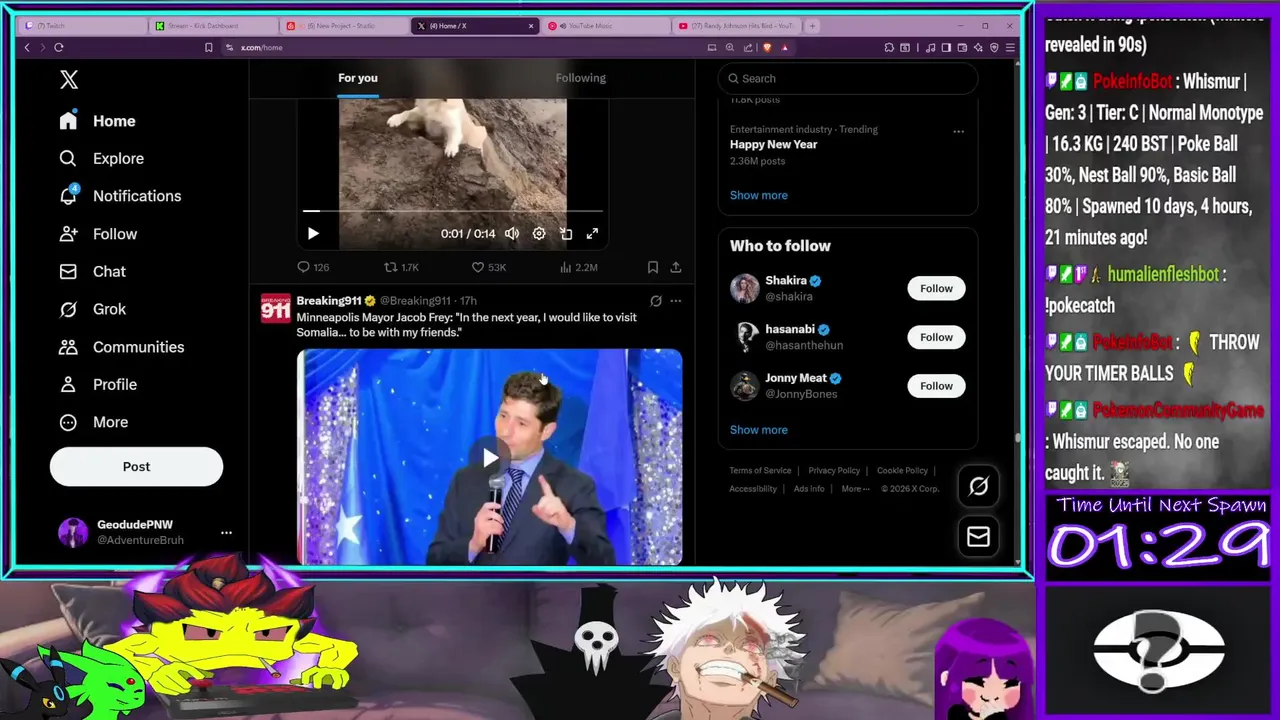Open the Terms of Service link

tap(760, 471)
